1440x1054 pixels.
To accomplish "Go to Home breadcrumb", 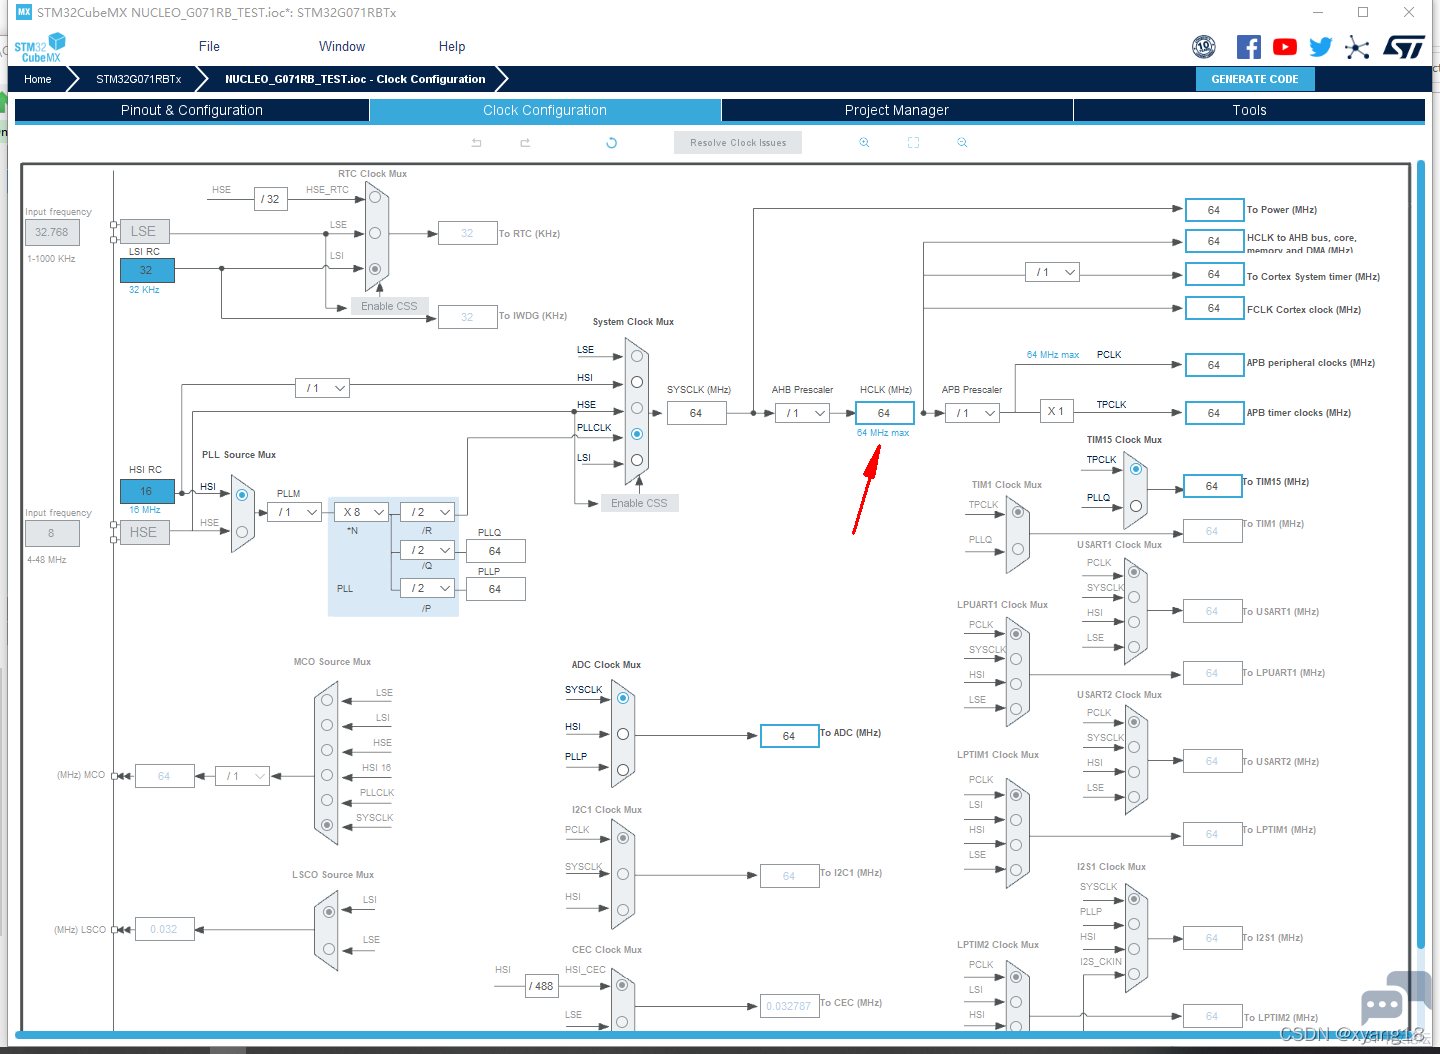I will point(38,79).
